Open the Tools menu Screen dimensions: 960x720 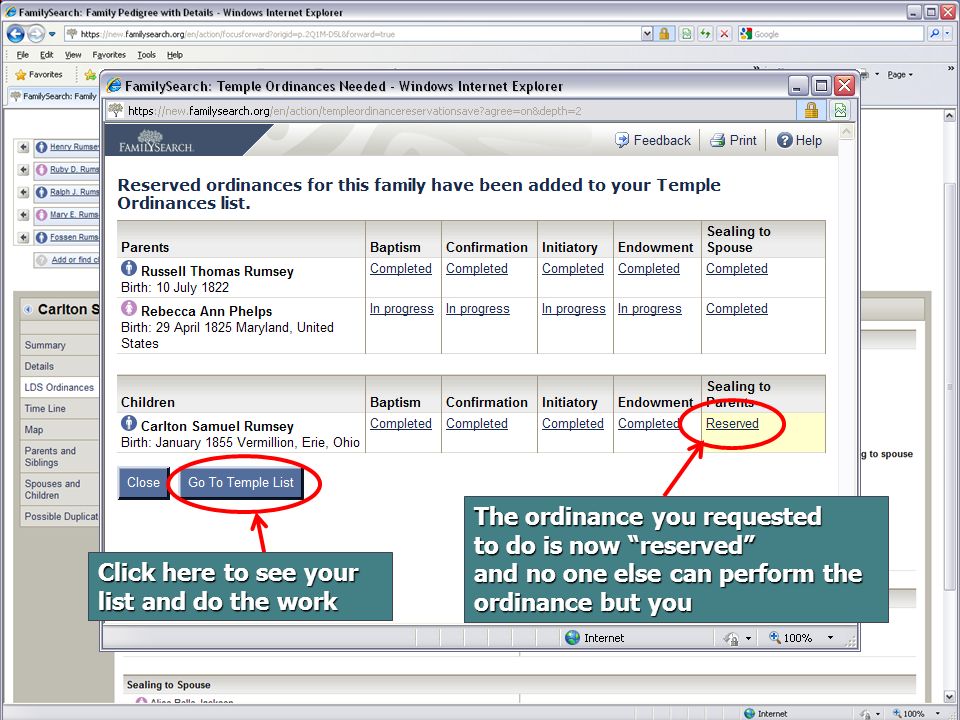tap(146, 54)
